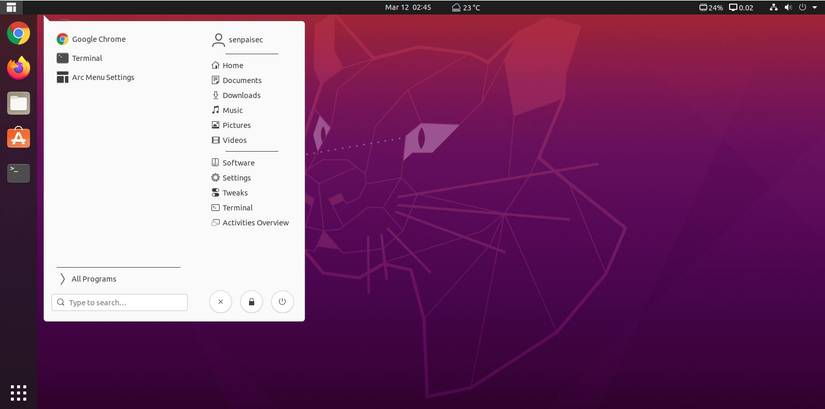
Task: Open the Pictures folder shortcut
Action: (231, 125)
